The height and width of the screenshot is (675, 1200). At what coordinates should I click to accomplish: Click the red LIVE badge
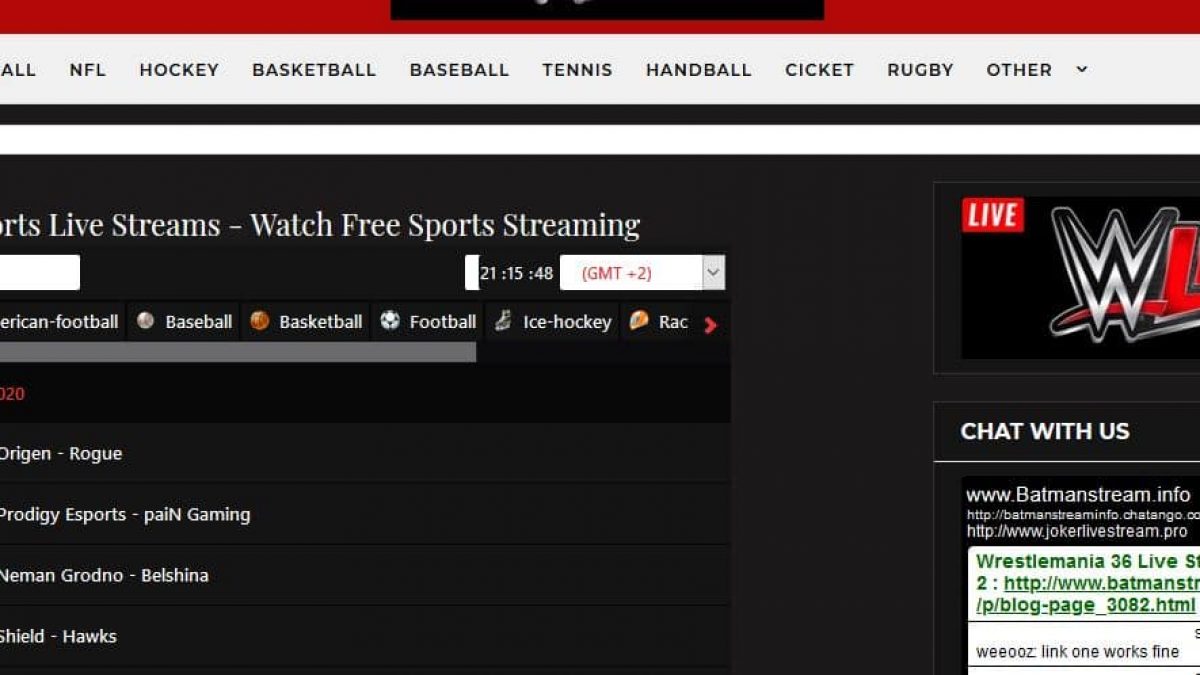point(992,215)
